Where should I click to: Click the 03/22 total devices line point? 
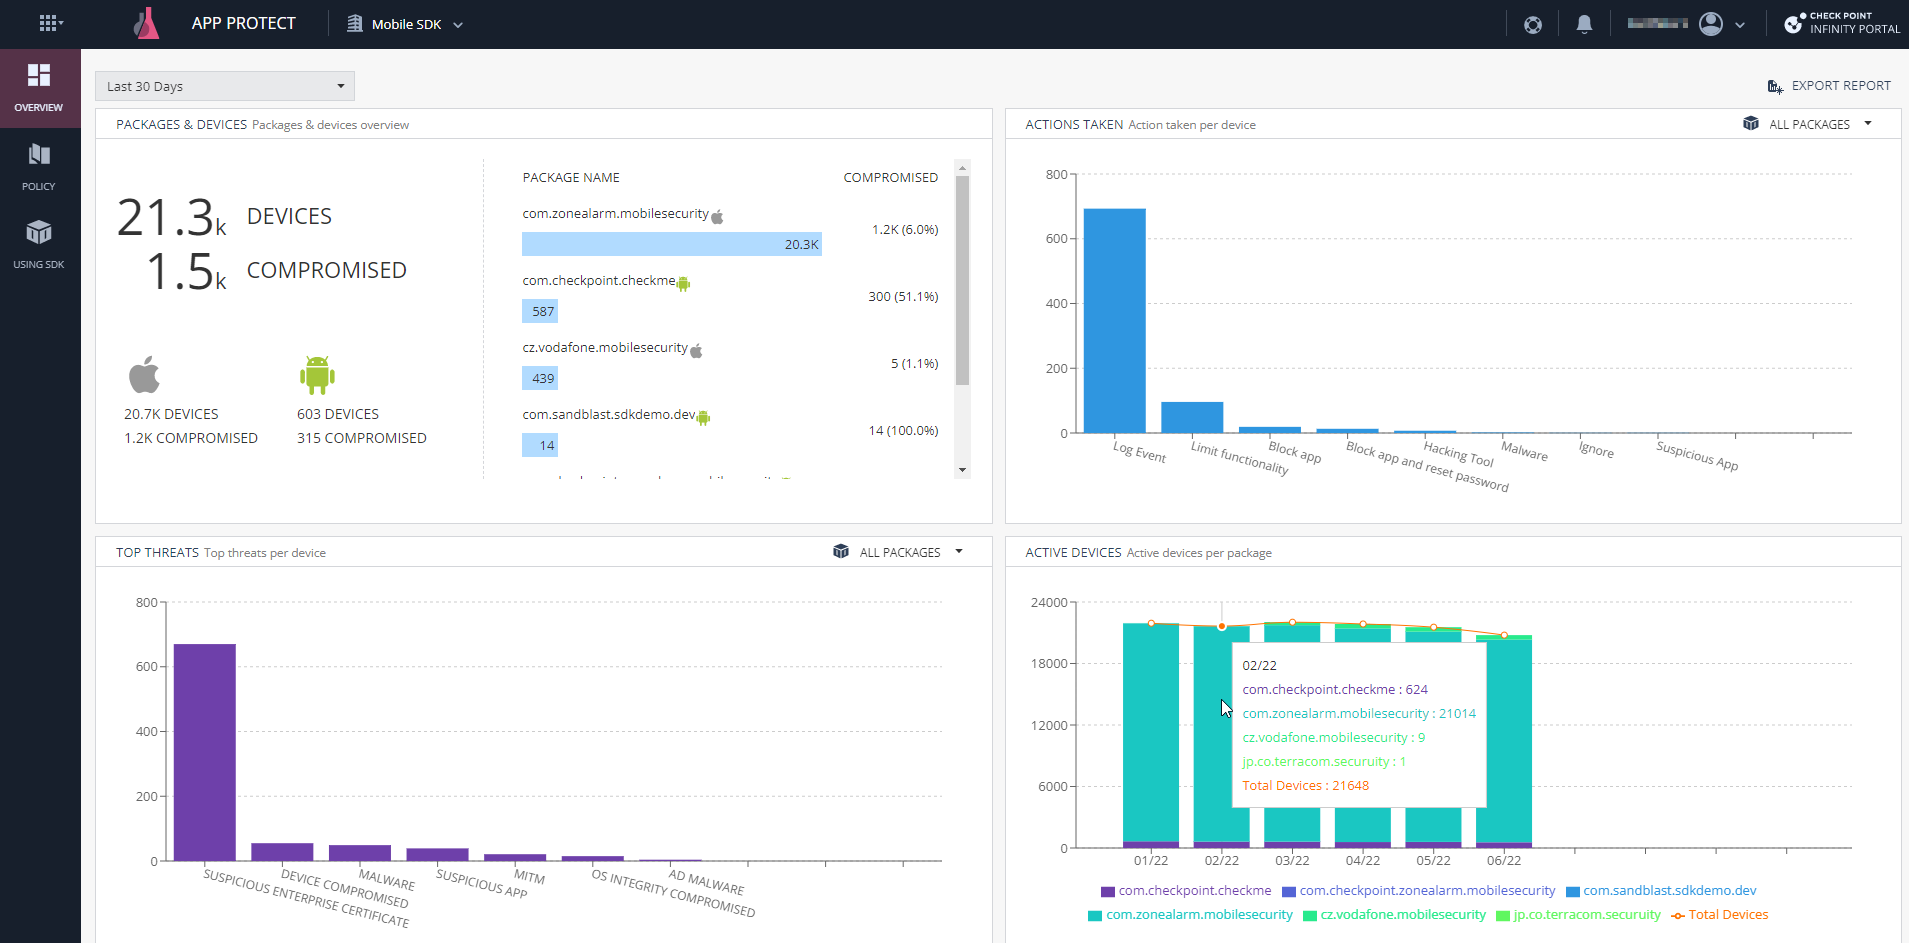point(1292,623)
